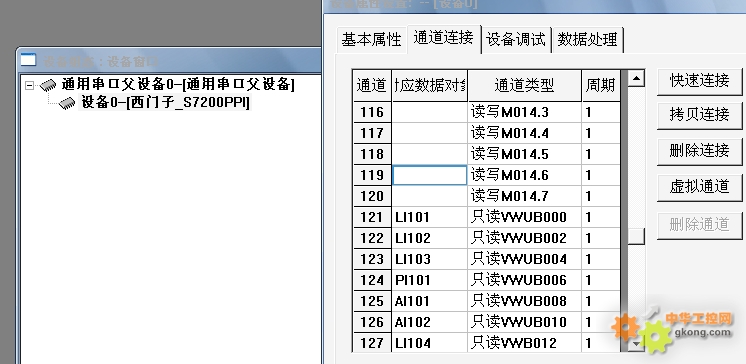Select row header 116
Screen dimensions: 746x364
[x=372, y=112]
